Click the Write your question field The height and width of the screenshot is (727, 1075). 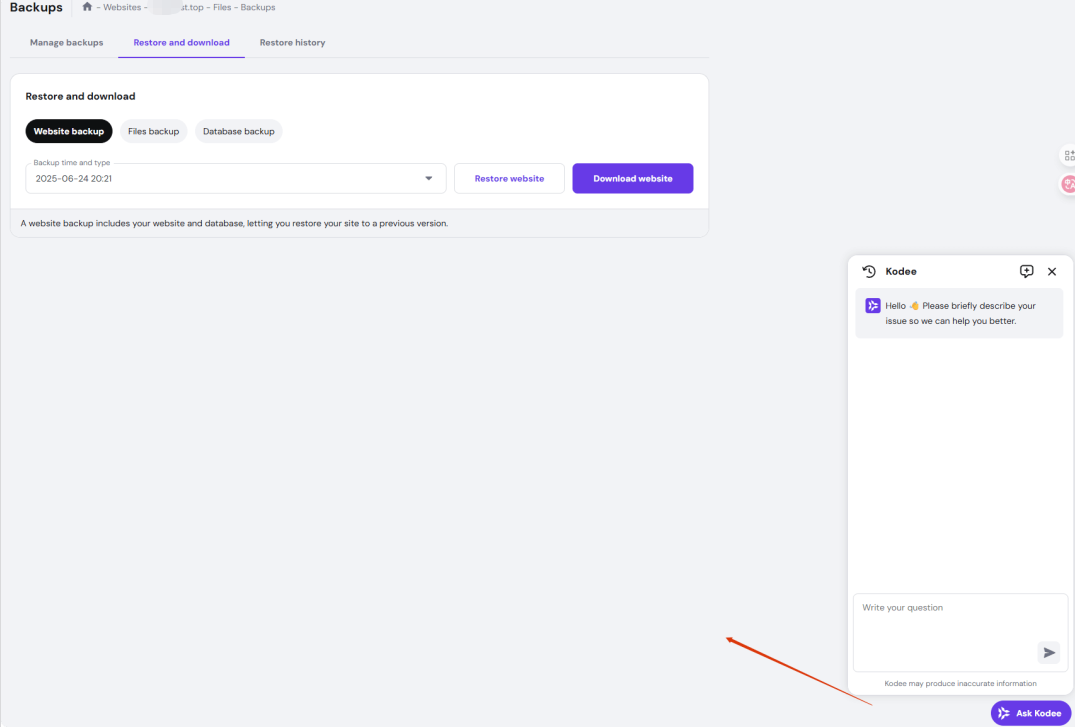(x=961, y=632)
